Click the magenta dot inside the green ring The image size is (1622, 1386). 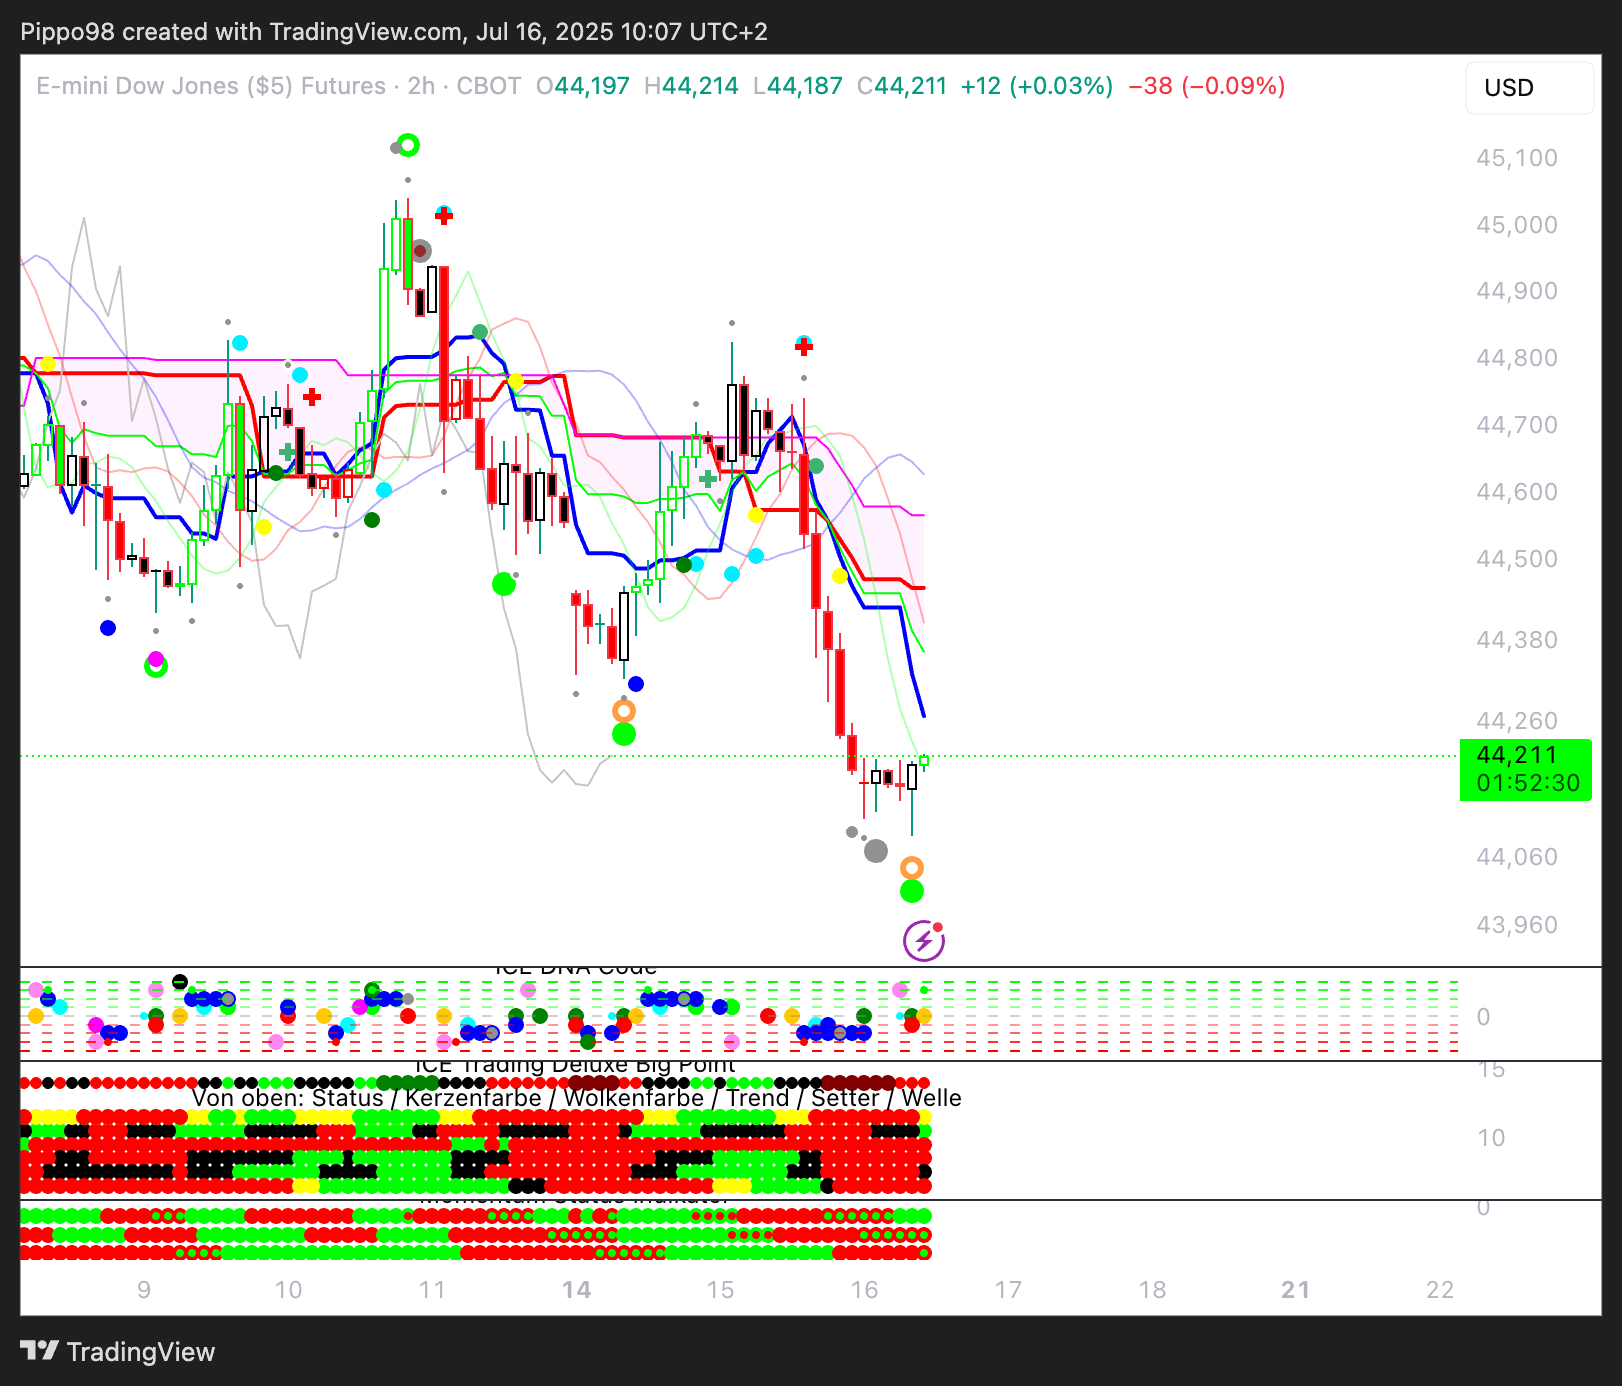click(156, 660)
